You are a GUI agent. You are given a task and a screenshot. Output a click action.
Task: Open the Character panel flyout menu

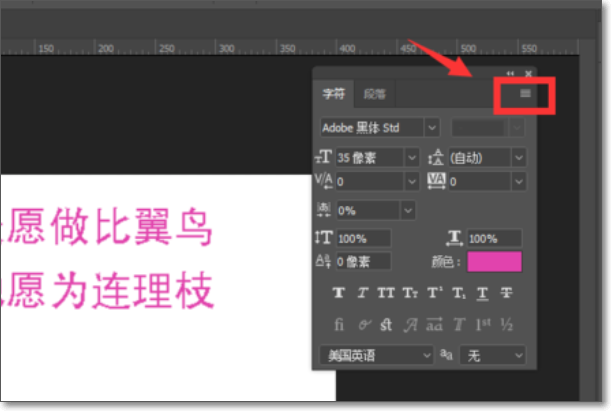tap(525, 93)
